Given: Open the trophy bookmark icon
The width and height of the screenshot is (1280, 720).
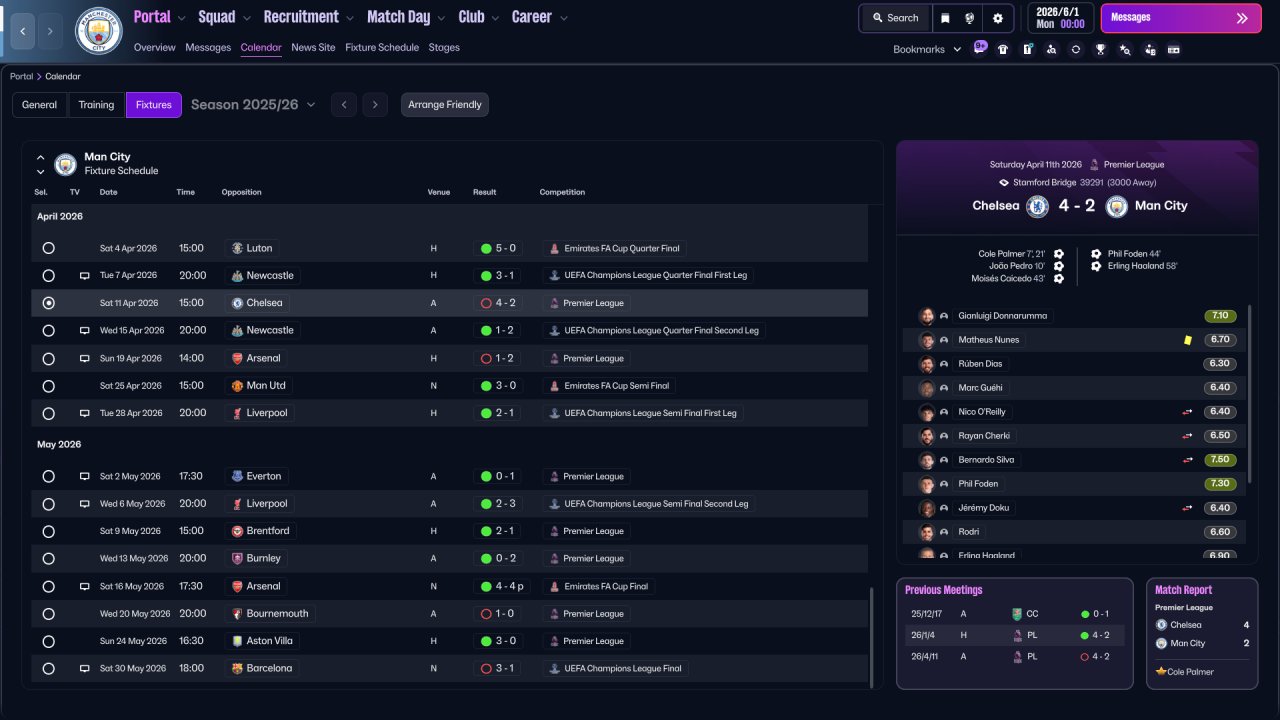Looking at the screenshot, I should click(1100, 49).
